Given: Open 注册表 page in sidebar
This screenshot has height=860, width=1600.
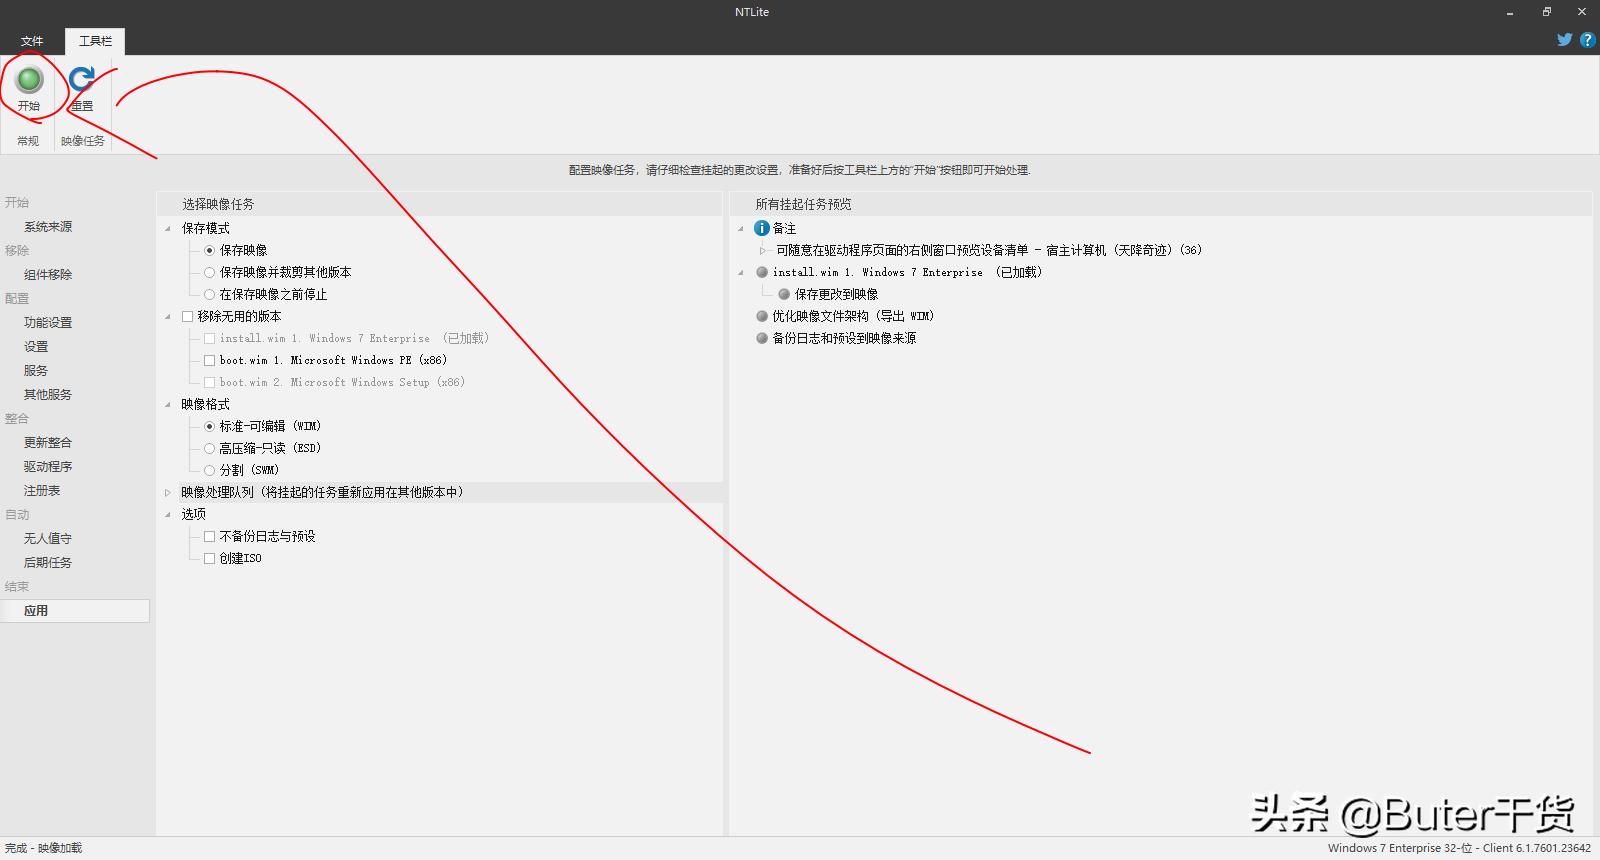Looking at the screenshot, I should [x=42, y=491].
